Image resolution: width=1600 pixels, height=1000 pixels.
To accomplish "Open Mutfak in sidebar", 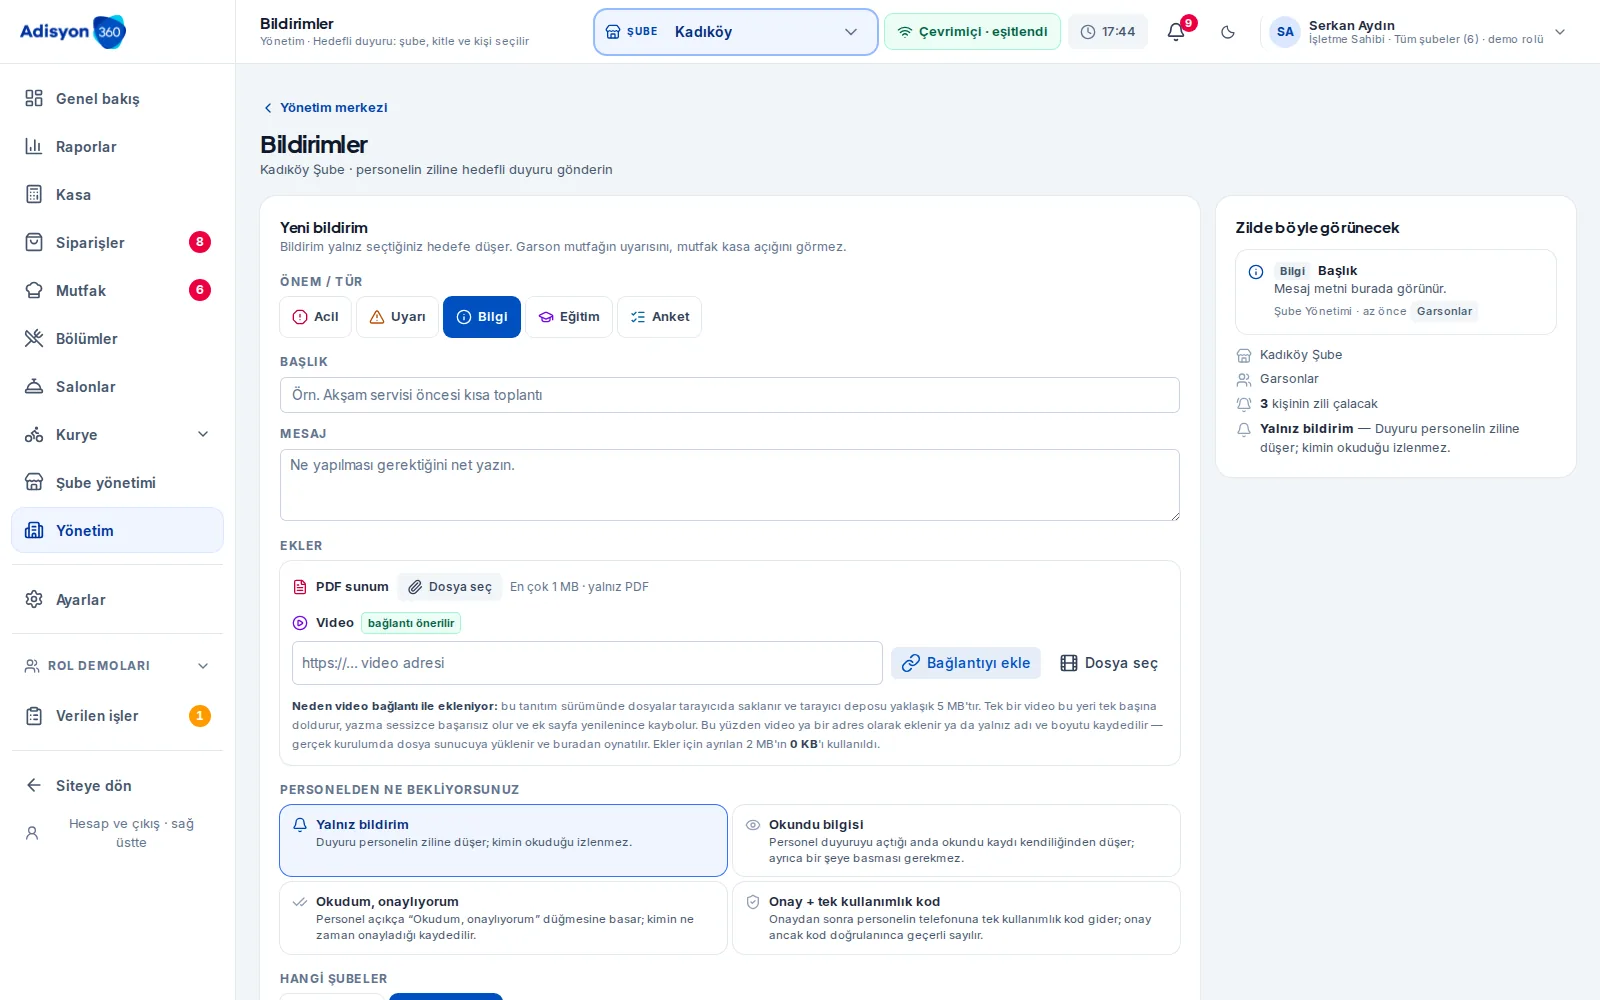I will click(x=117, y=291).
